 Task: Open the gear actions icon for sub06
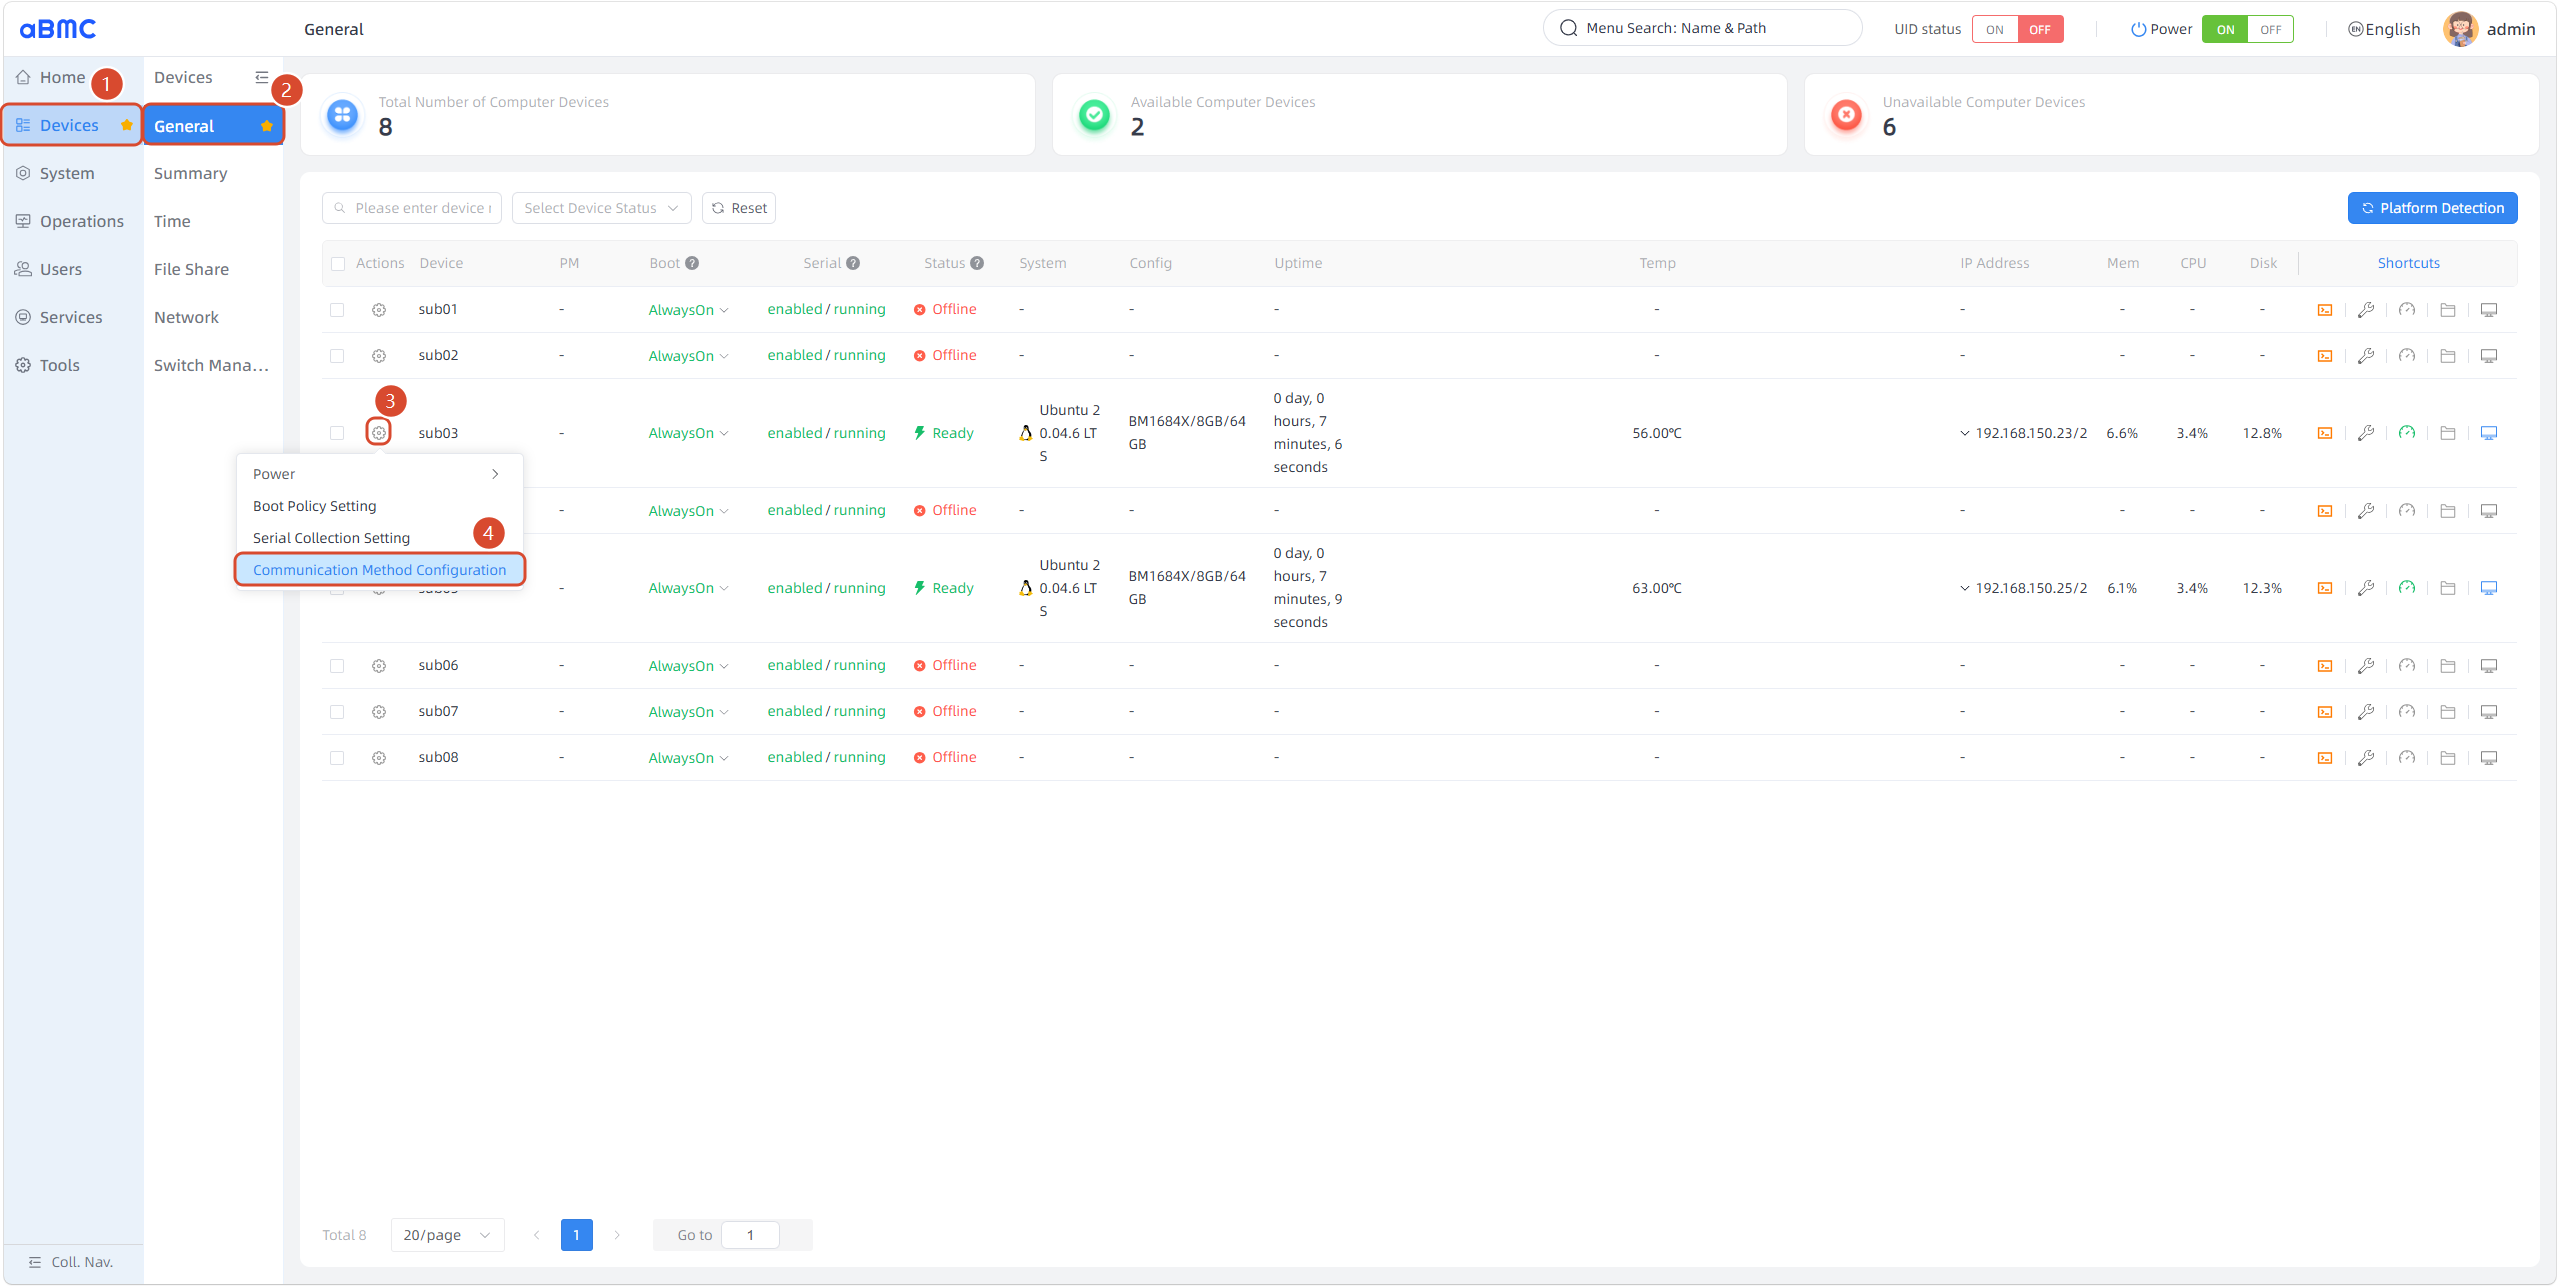pyautogui.click(x=379, y=666)
